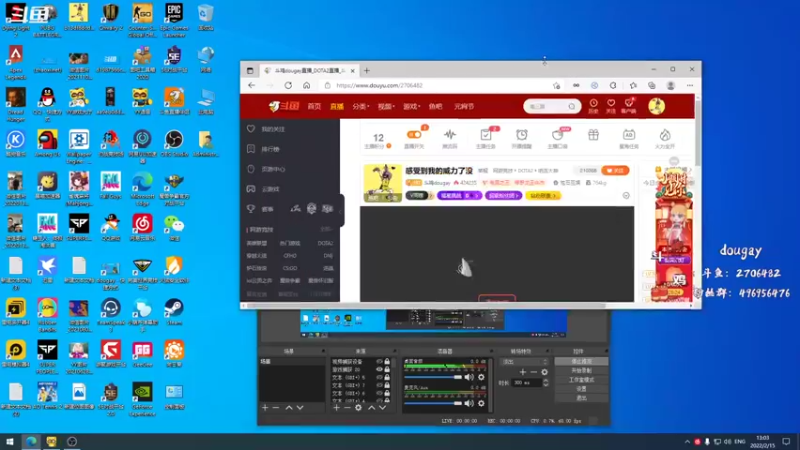Toggle visibility of the game capture source
The image size is (800, 450).
pyautogui.click(x=379, y=369)
